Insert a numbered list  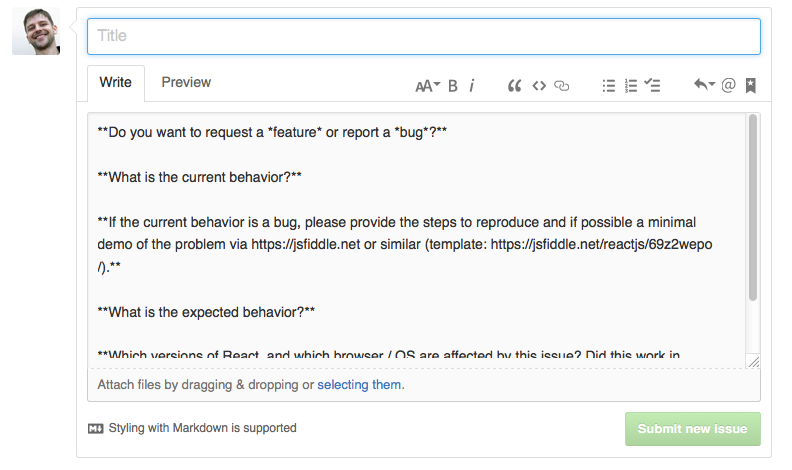pyautogui.click(x=631, y=86)
